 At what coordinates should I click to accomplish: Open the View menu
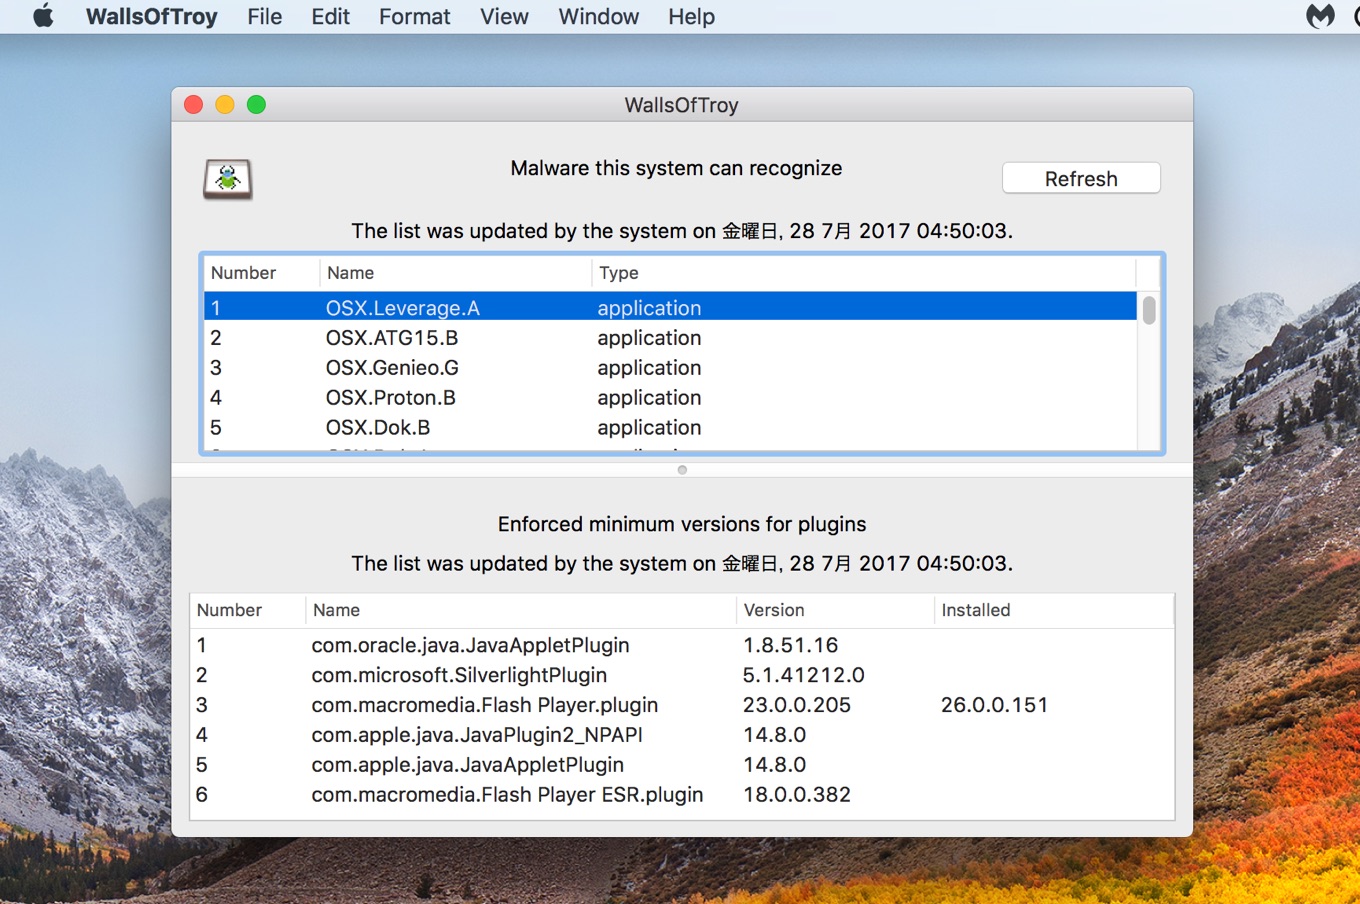503,16
